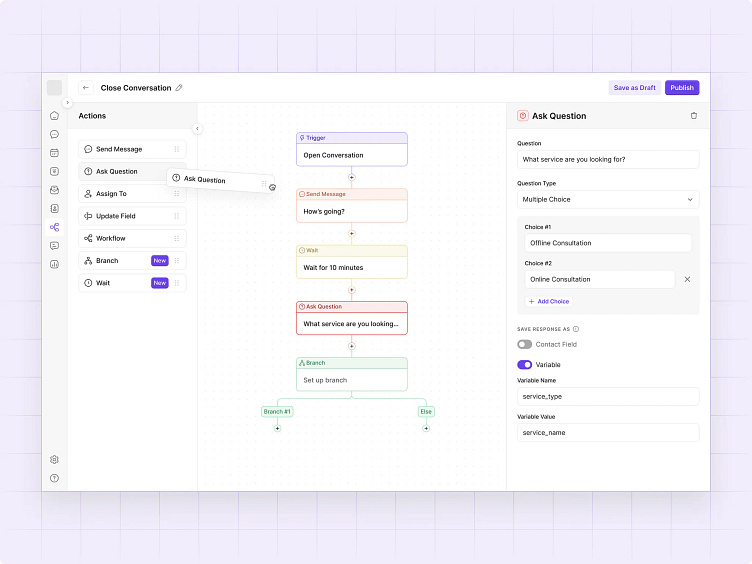Go back with the arrow button
The width and height of the screenshot is (752, 564).
[85, 88]
